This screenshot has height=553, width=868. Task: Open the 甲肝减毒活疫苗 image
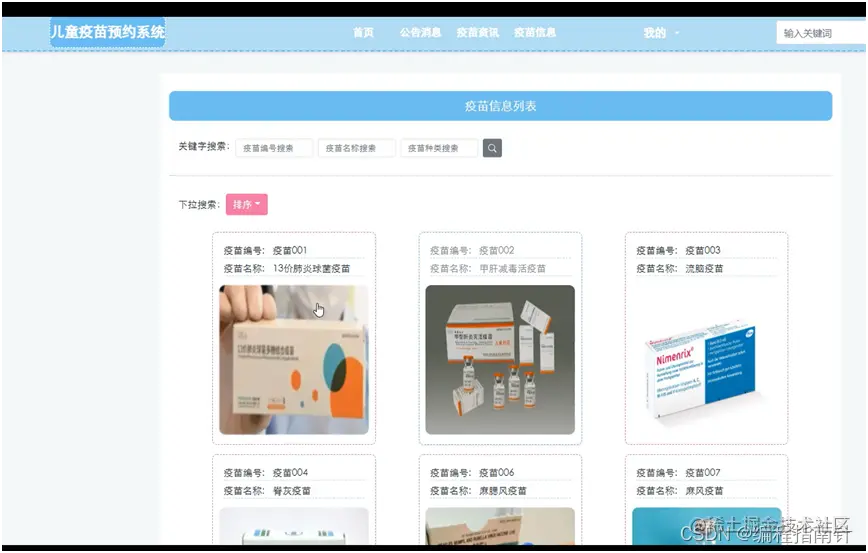[500, 359]
